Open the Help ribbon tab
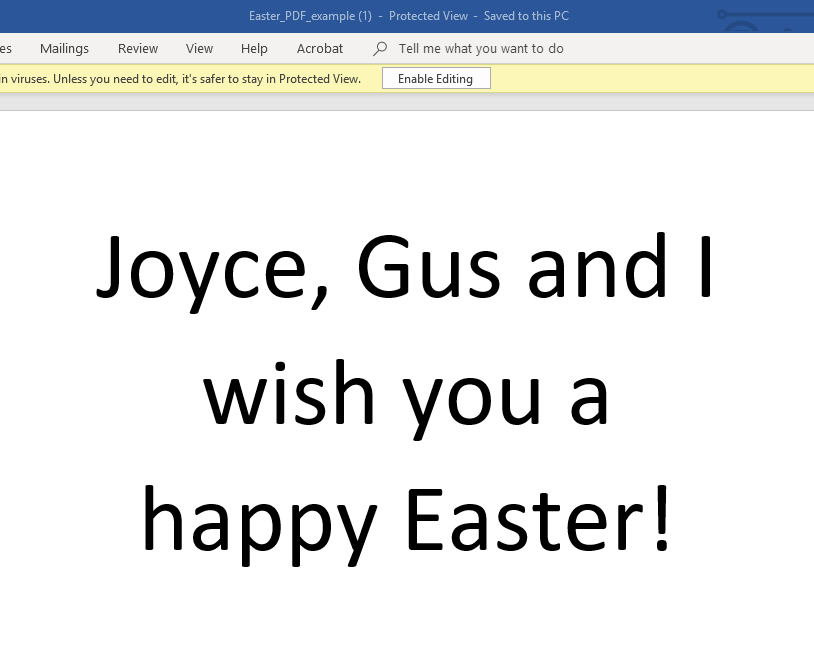The height and width of the screenshot is (658, 814). 254,48
